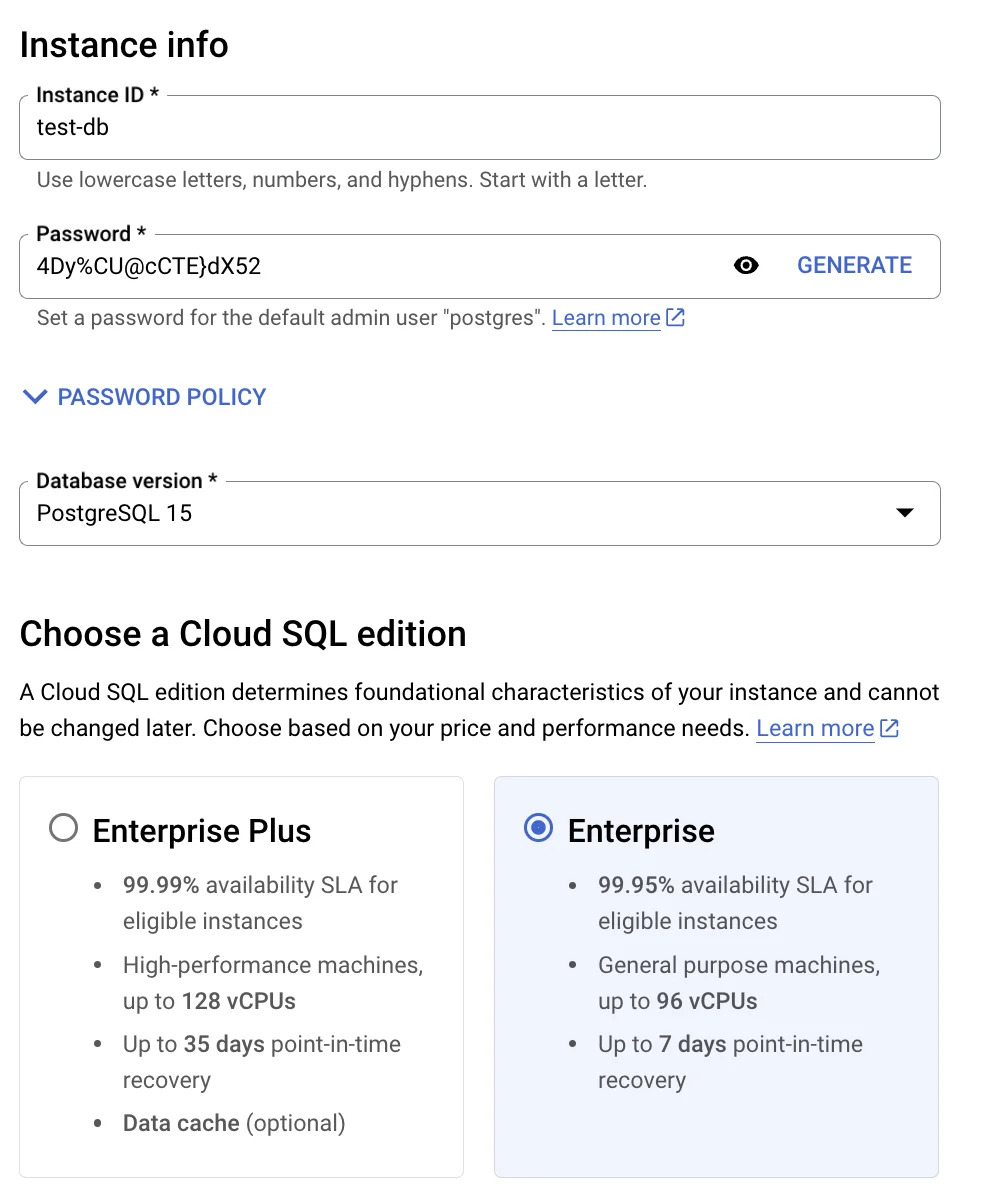Click into the Instance ID field

[480, 127]
